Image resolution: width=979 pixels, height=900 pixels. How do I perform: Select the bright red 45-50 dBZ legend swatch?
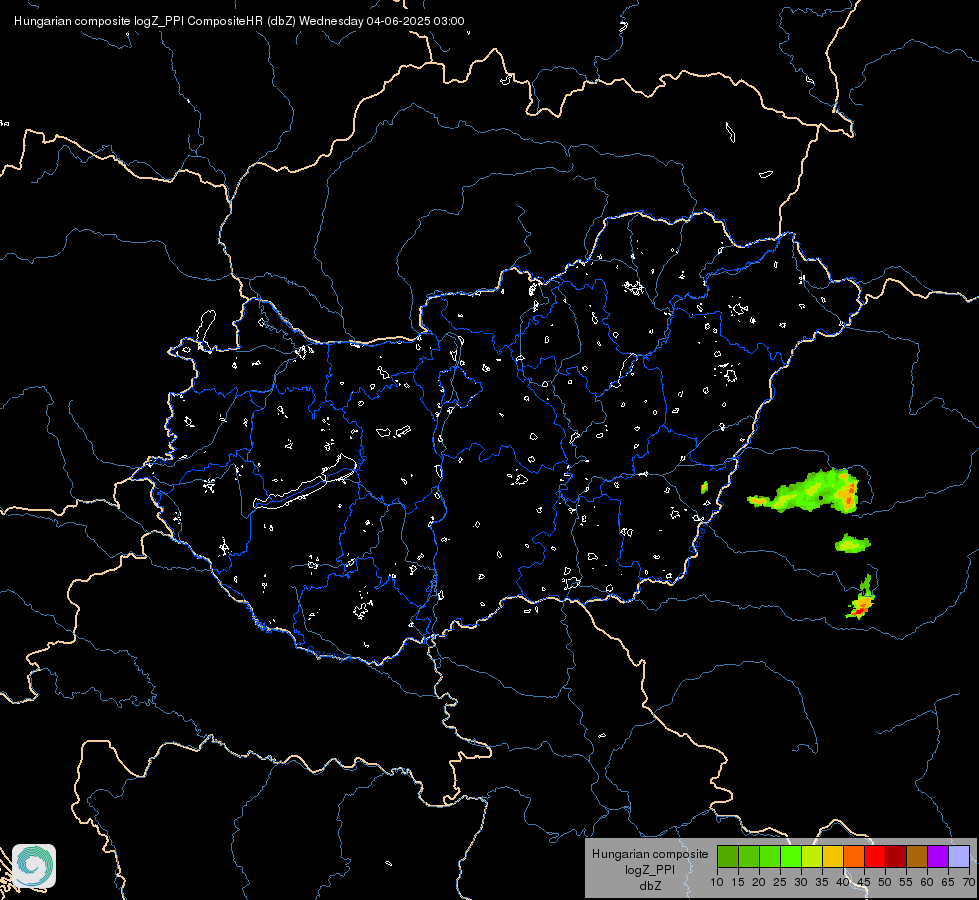[875, 856]
